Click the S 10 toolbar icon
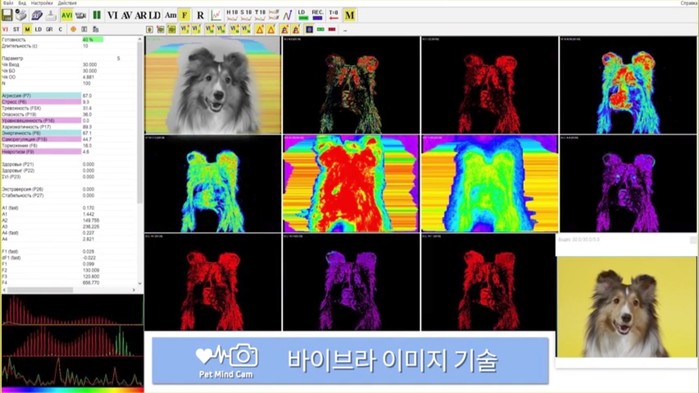This screenshot has width=699, height=393. 246,15
